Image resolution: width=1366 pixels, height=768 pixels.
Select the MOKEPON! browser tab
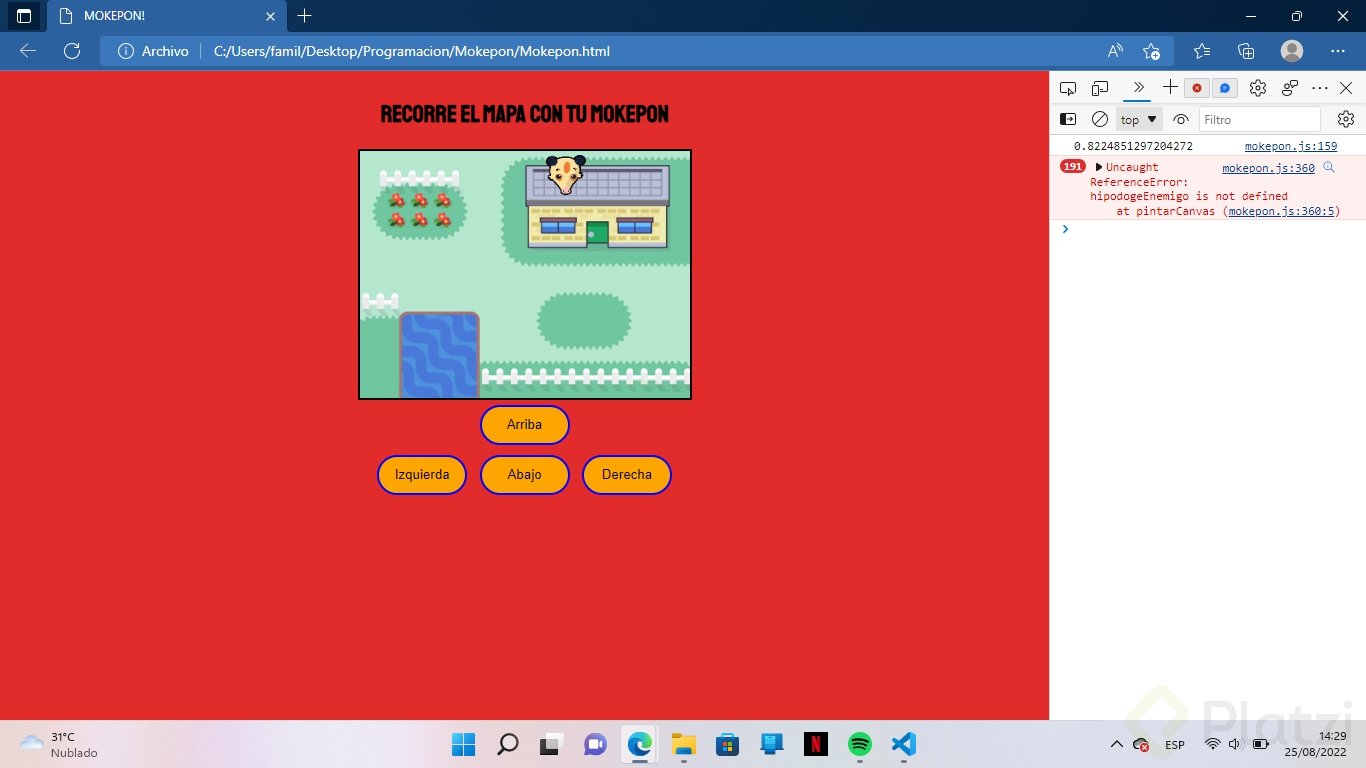pos(165,16)
